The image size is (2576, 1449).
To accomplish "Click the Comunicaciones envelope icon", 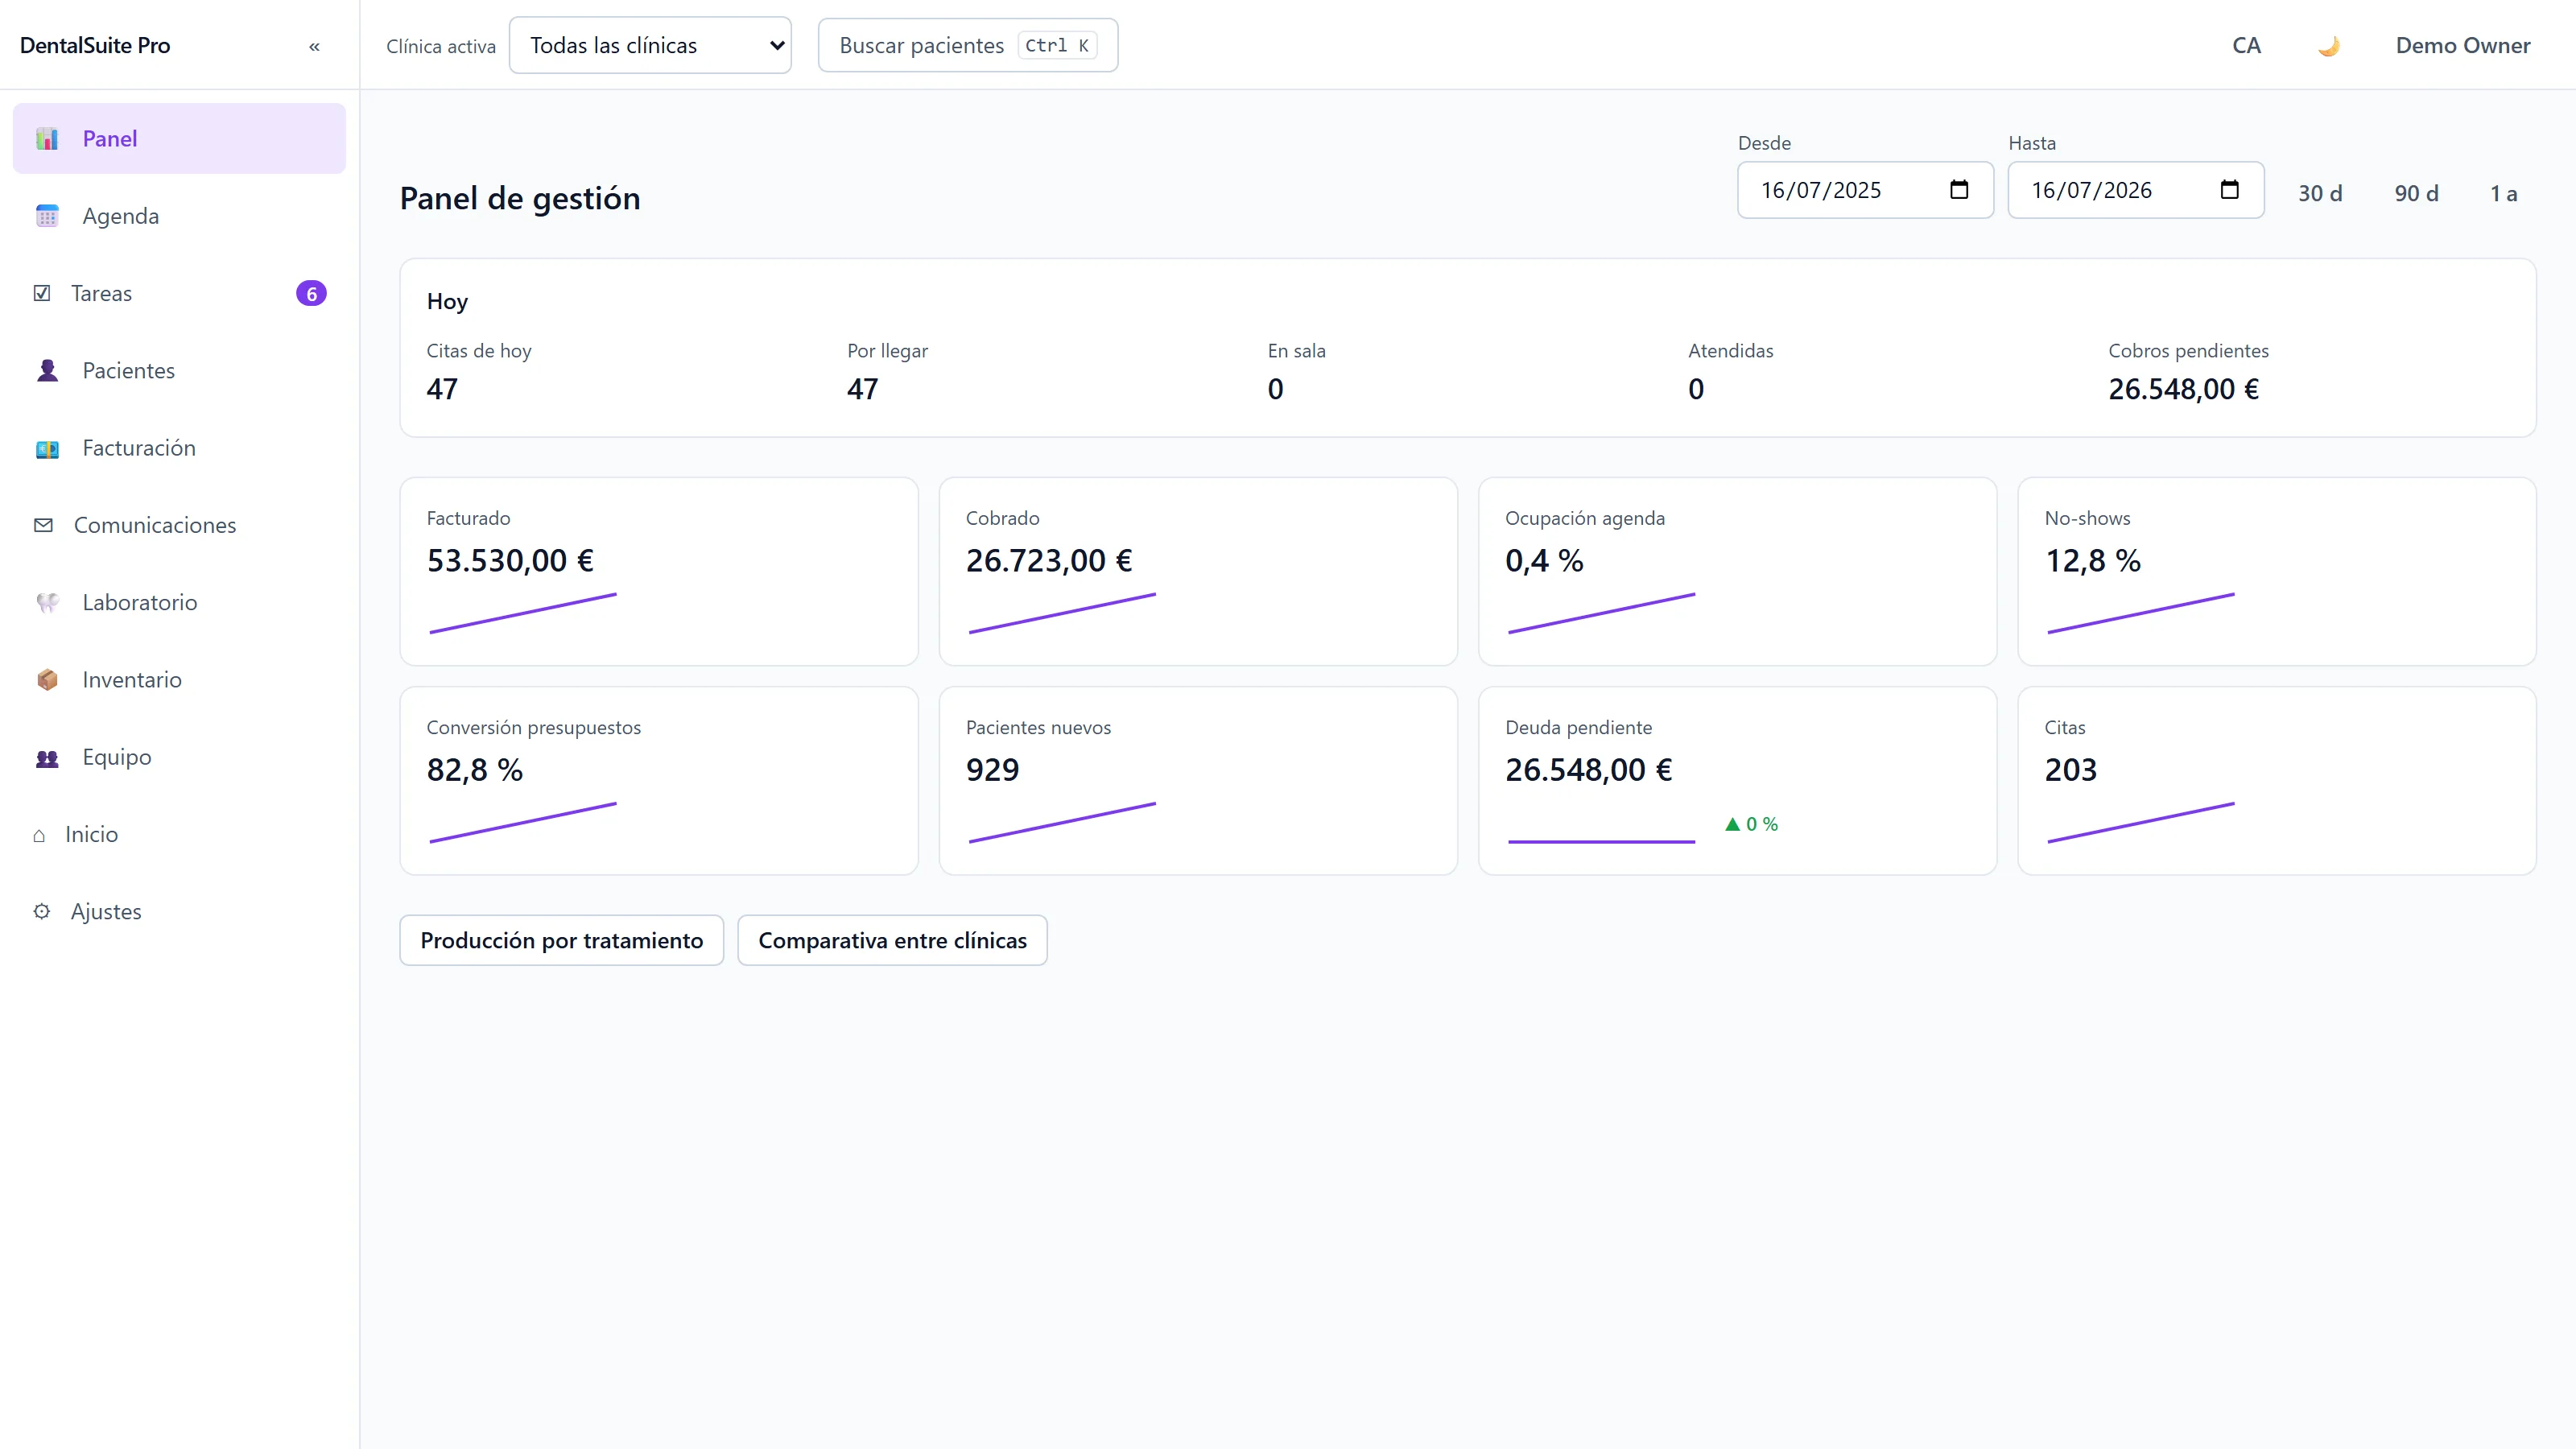I will pyautogui.click(x=43, y=525).
